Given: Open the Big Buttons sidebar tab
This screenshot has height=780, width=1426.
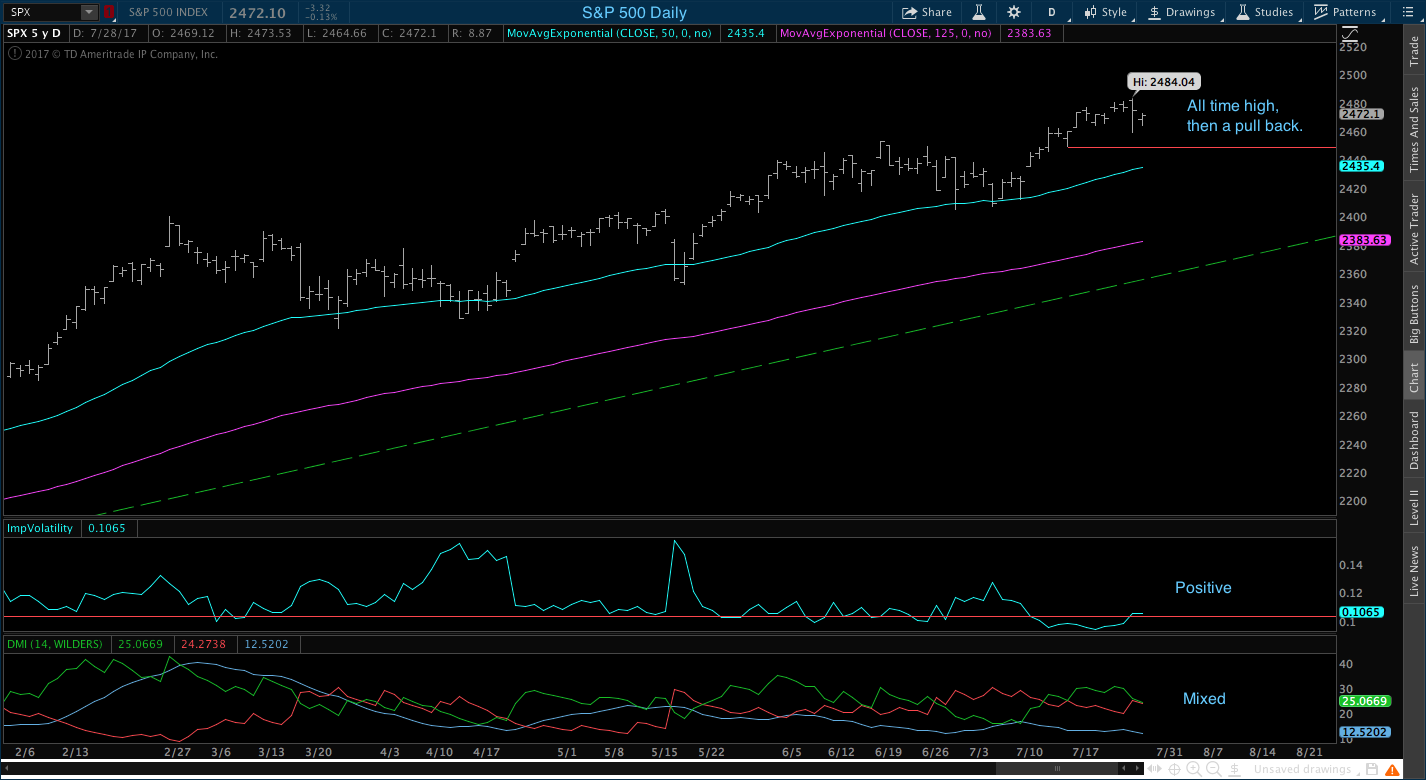Looking at the screenshot, I should tap(1414, 314).
